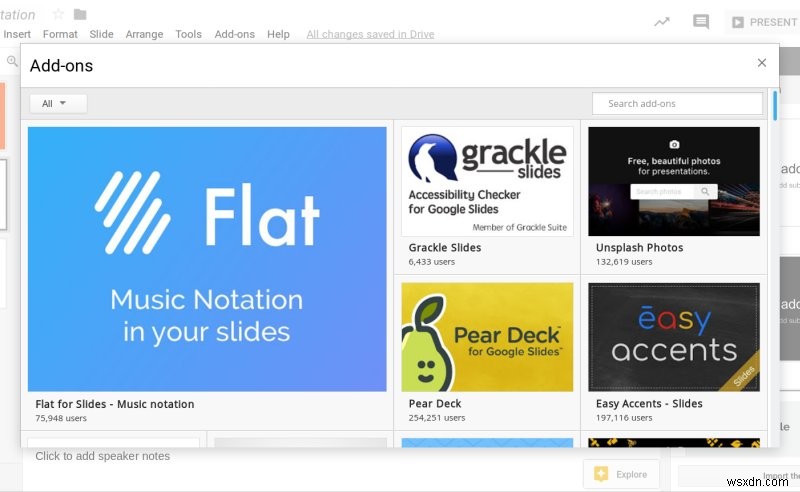Click the Unsplash Photos title text
Viewport: 800px width, 492px height.
click(x=639, y=248)
